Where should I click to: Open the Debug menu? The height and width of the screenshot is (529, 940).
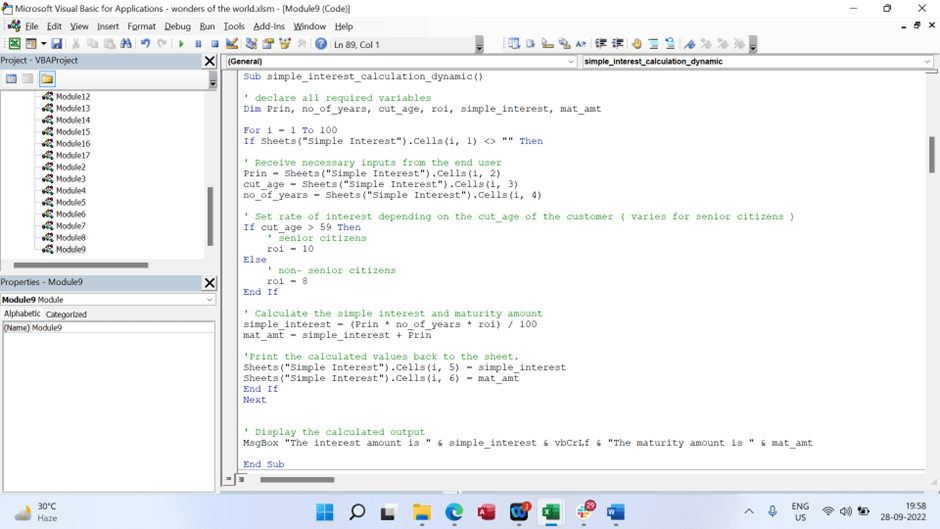point(177,26)
